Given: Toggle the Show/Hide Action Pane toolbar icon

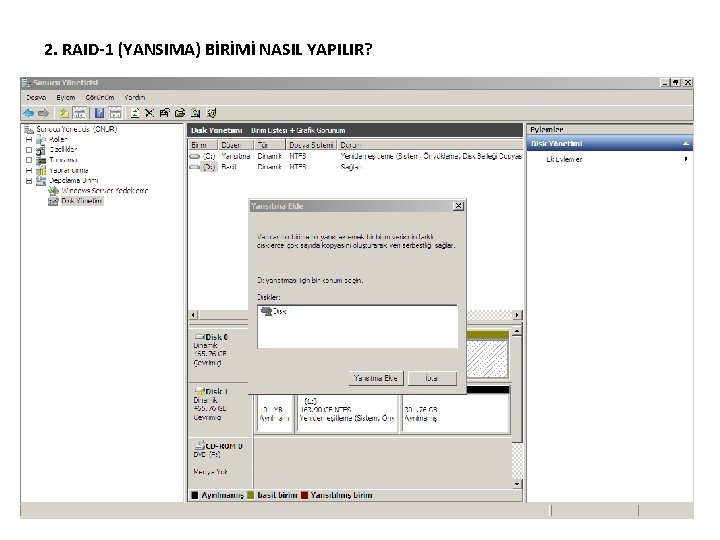Looking at the screenshot, I should coord(115,113).
